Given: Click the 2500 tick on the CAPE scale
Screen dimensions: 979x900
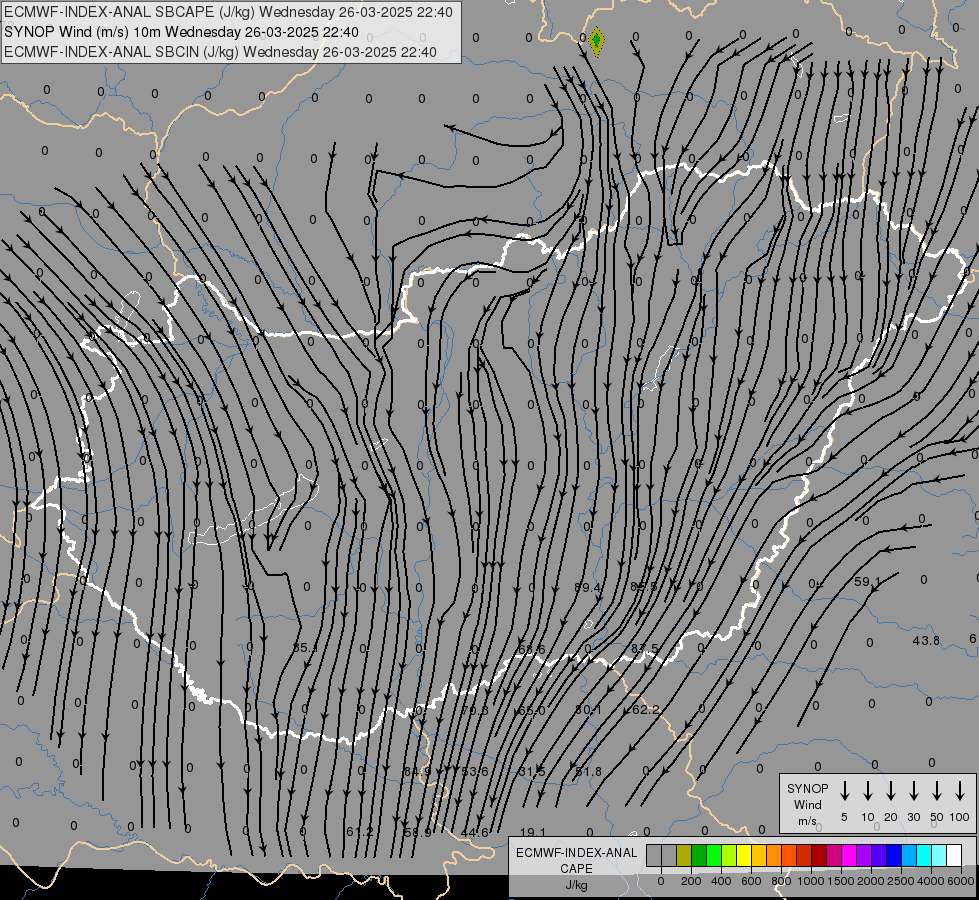Looking at the screenshot, I should click(901, 881).
